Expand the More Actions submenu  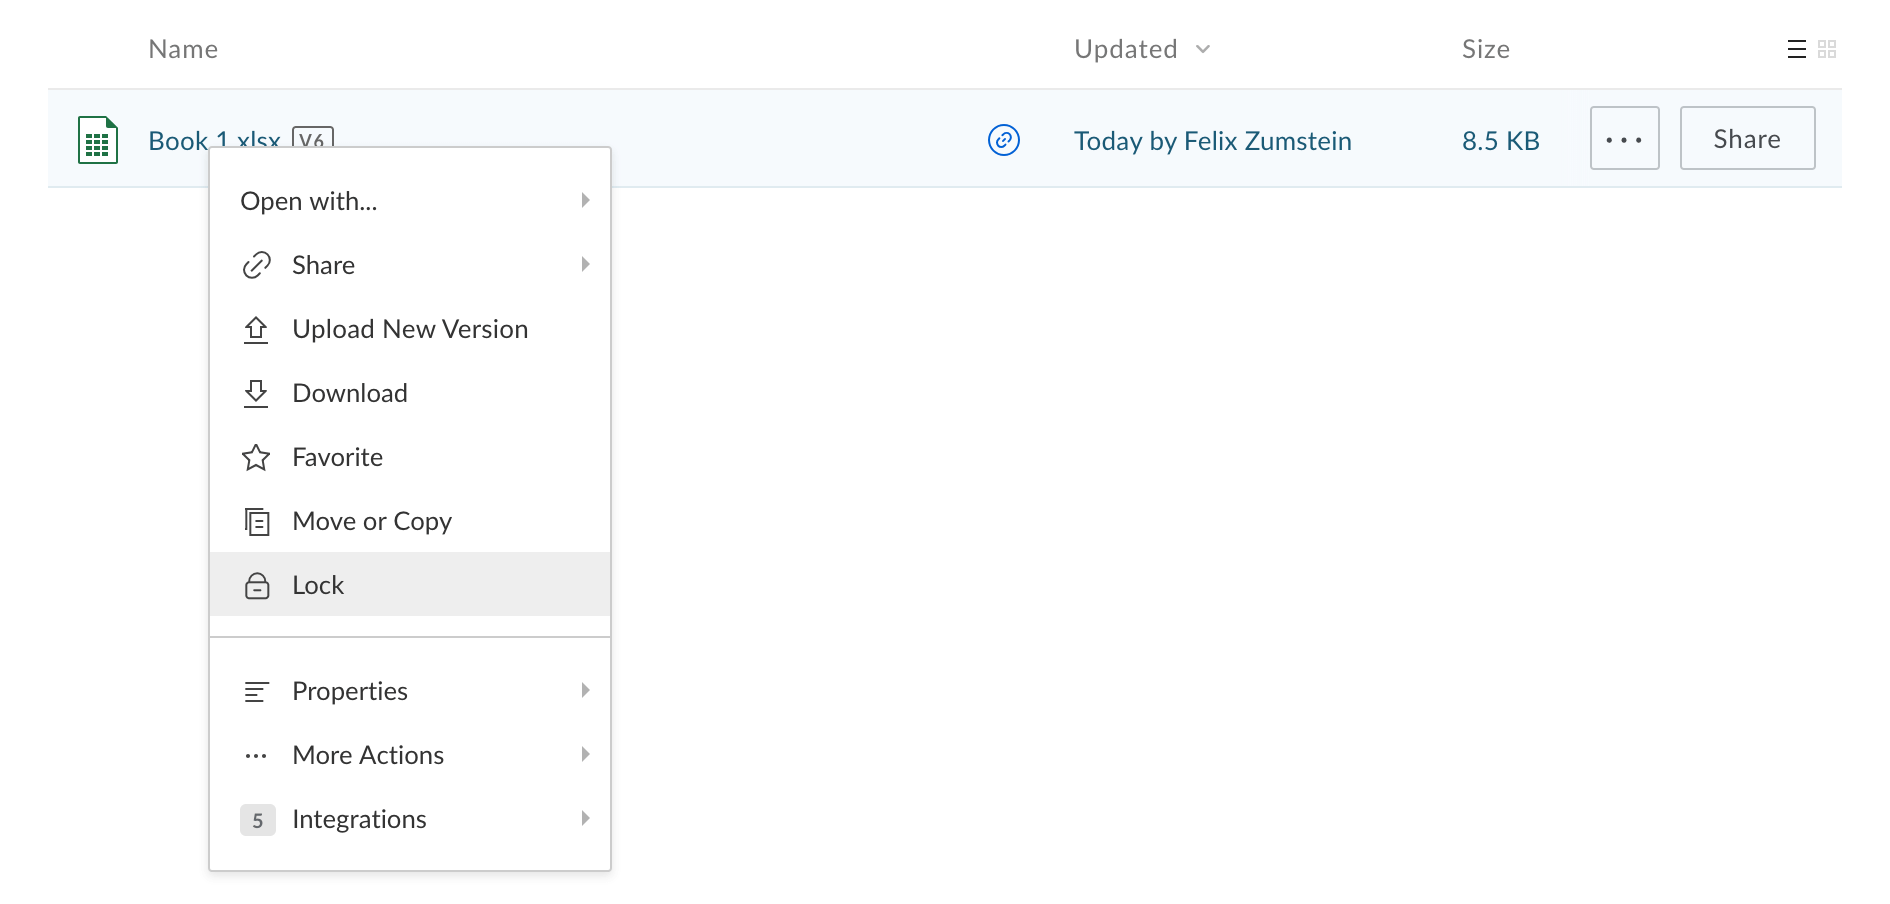click(368, 755)
